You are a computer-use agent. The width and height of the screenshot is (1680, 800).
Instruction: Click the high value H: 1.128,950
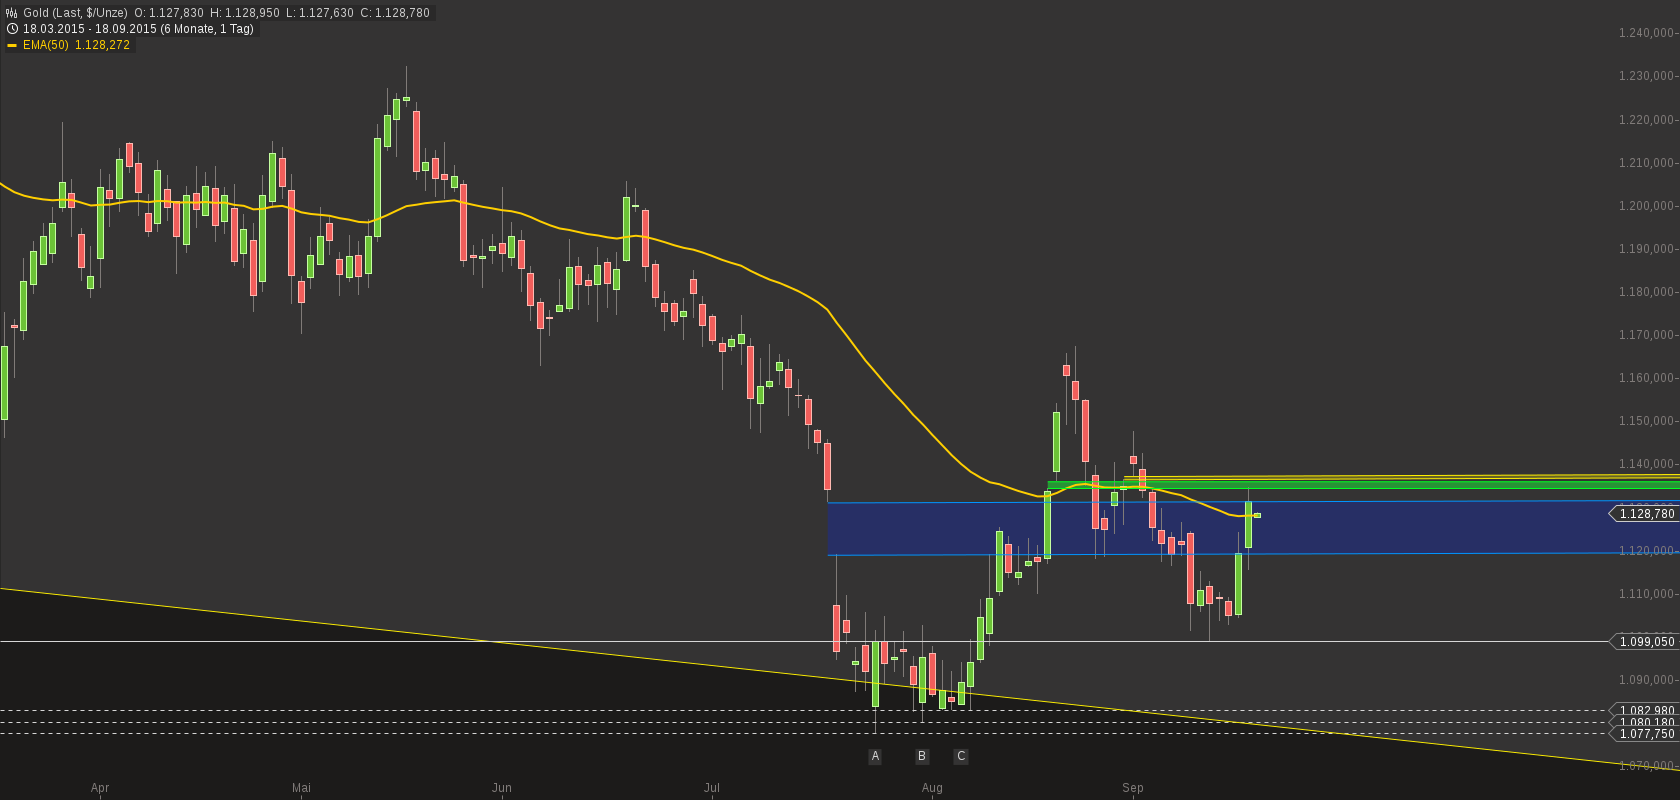coord(245,13)
